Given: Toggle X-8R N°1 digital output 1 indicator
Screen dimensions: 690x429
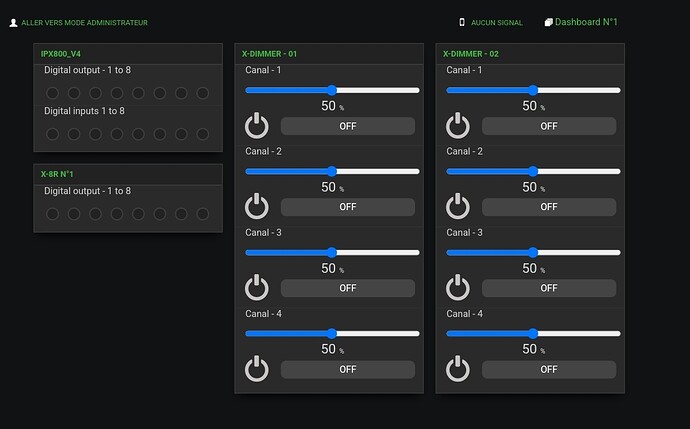Looking at the screenshot, I should pyautogui.click(x=52, y=214).
